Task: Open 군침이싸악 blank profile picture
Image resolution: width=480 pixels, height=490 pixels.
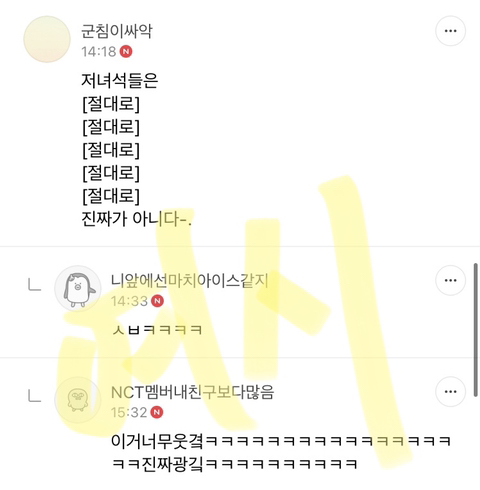Action: [47, 39]
